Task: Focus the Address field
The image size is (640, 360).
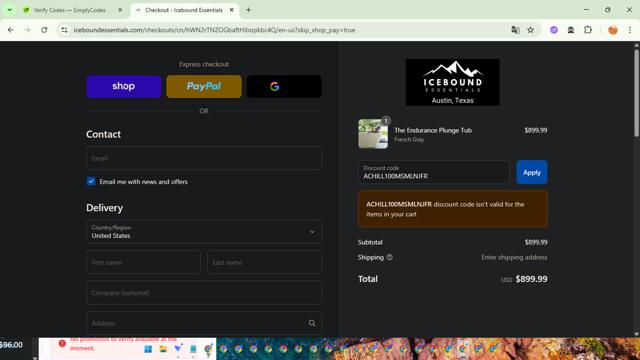Action: click(x=204, y=323)
